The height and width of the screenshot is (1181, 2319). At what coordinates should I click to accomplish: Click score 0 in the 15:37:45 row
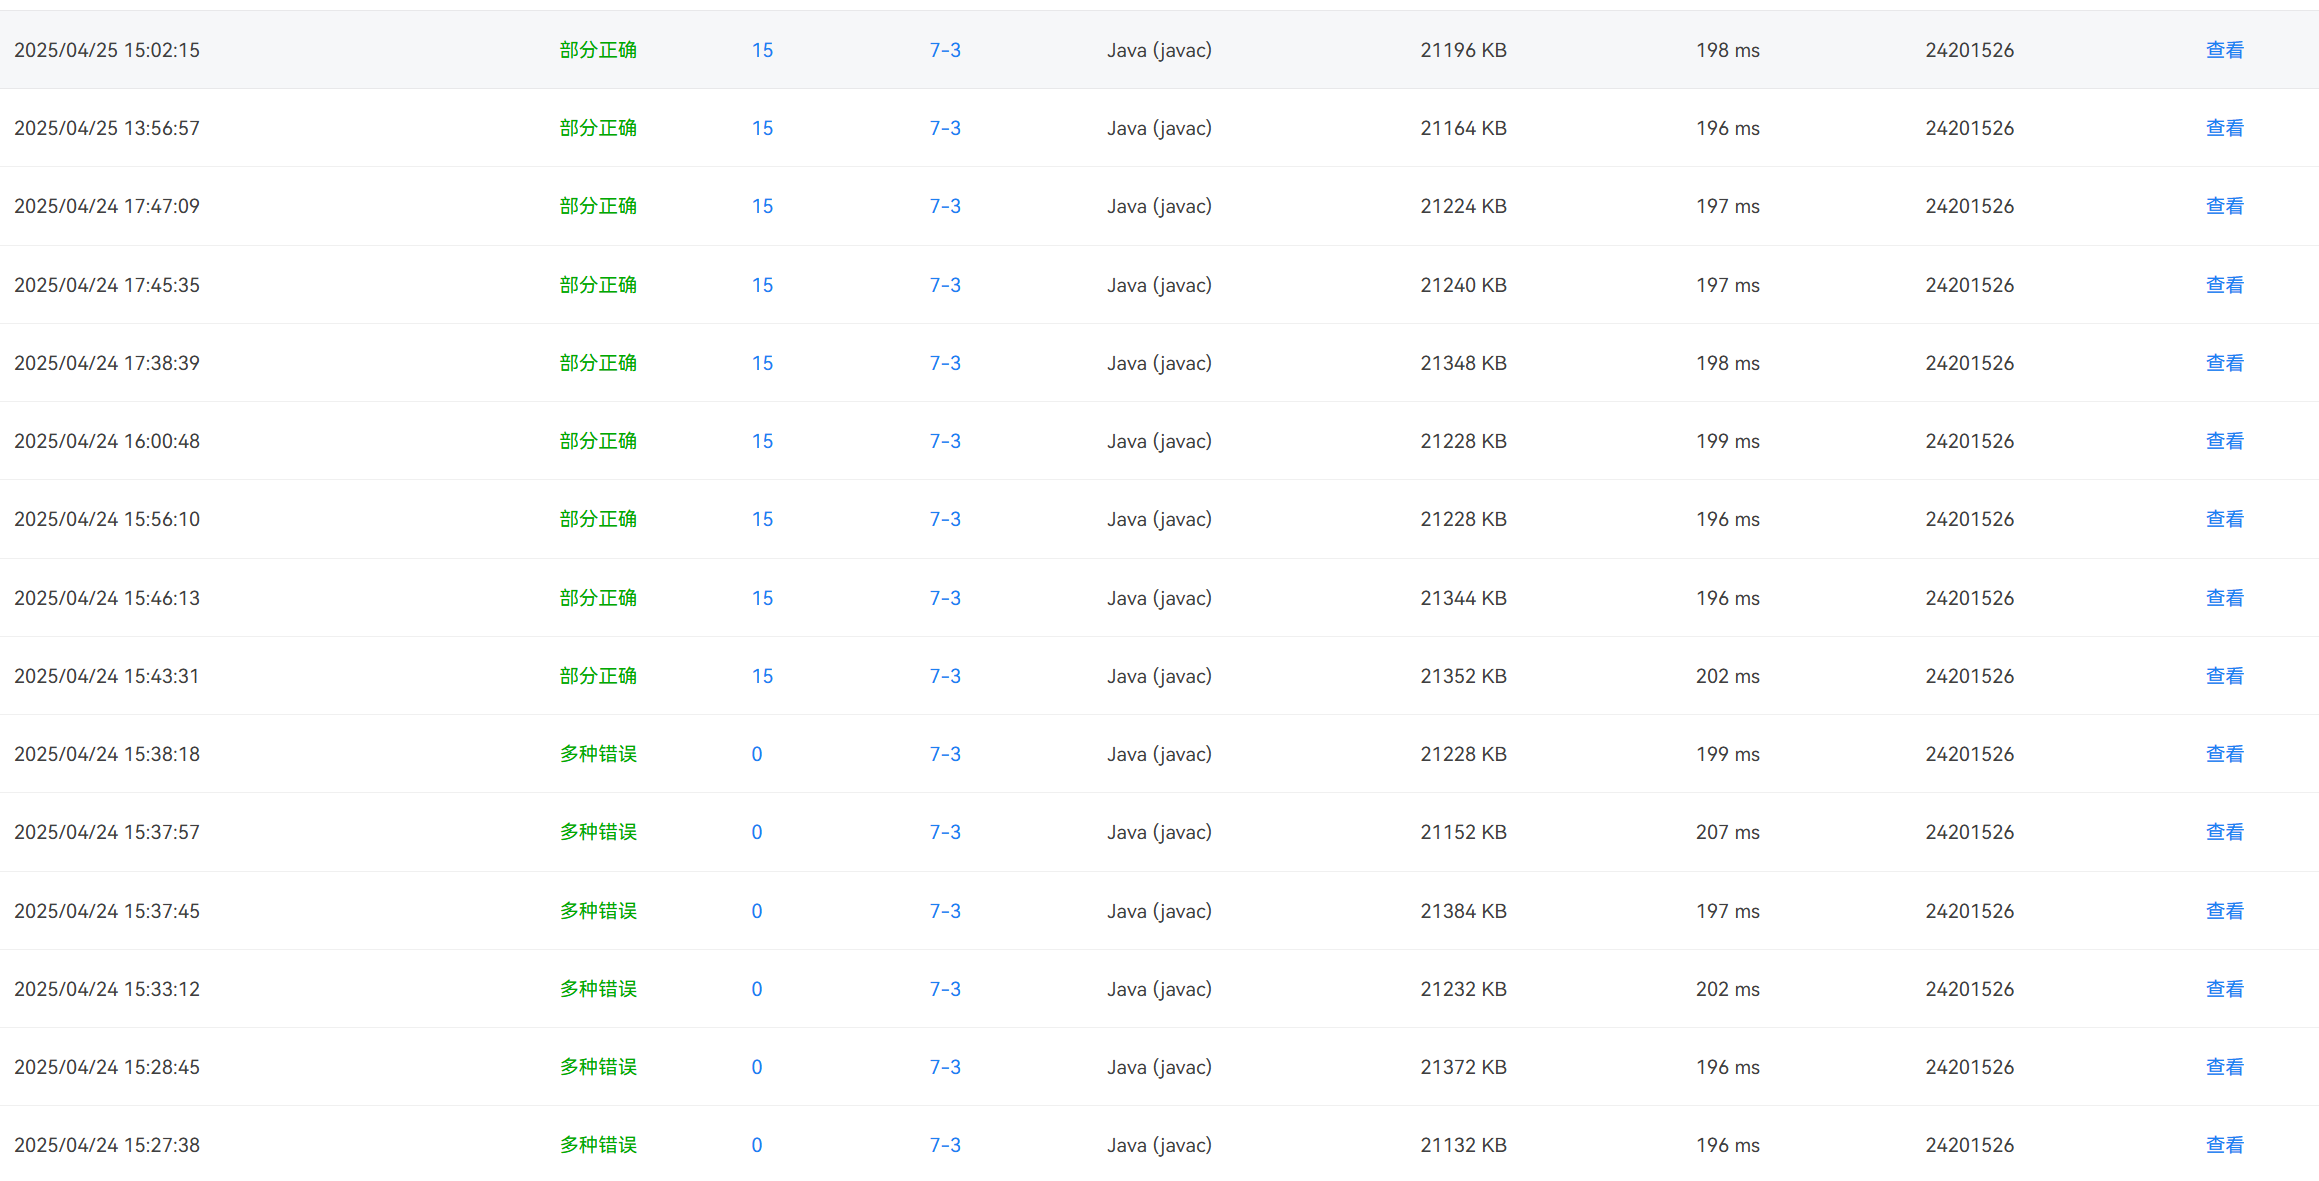757,911
